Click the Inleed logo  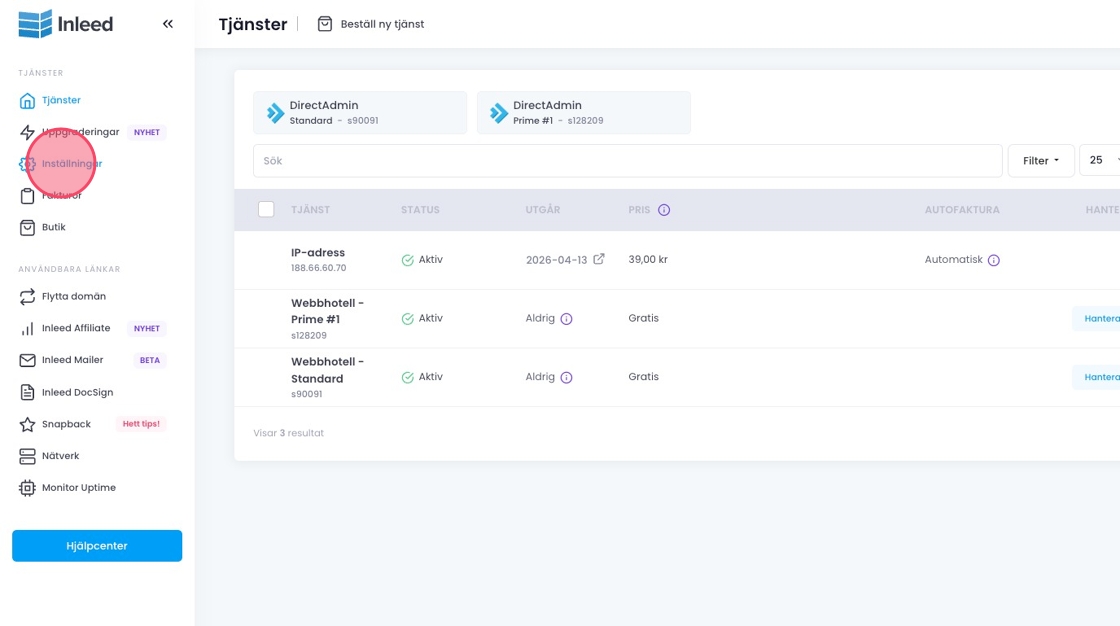(66, 24)
